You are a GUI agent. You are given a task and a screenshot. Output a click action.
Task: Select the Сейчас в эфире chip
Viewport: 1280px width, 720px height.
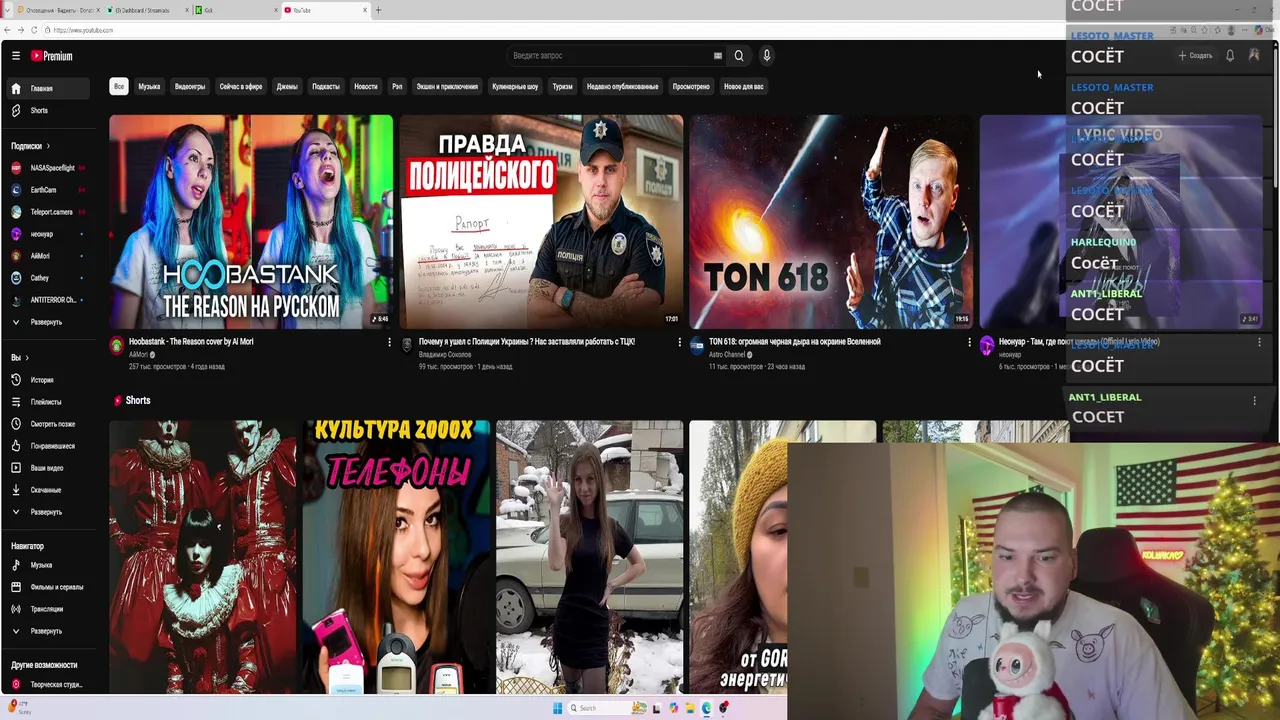pos(241,87)
